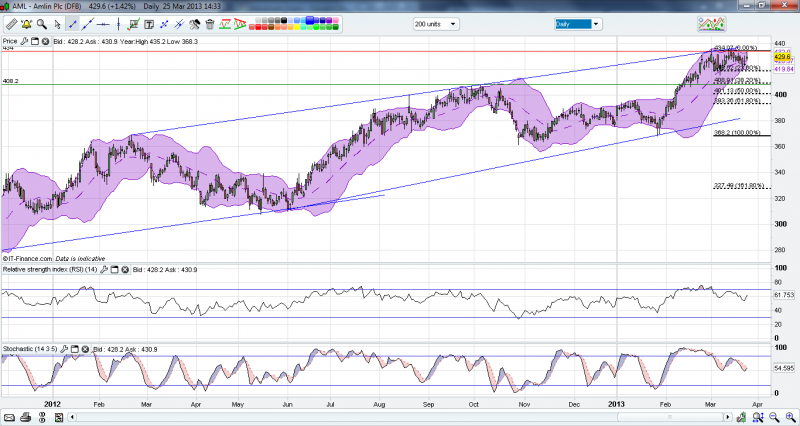This screenshot has width=800, height=426.
Task: Open the hammer and wrench settings tool
Action: [x=195, y=24]
